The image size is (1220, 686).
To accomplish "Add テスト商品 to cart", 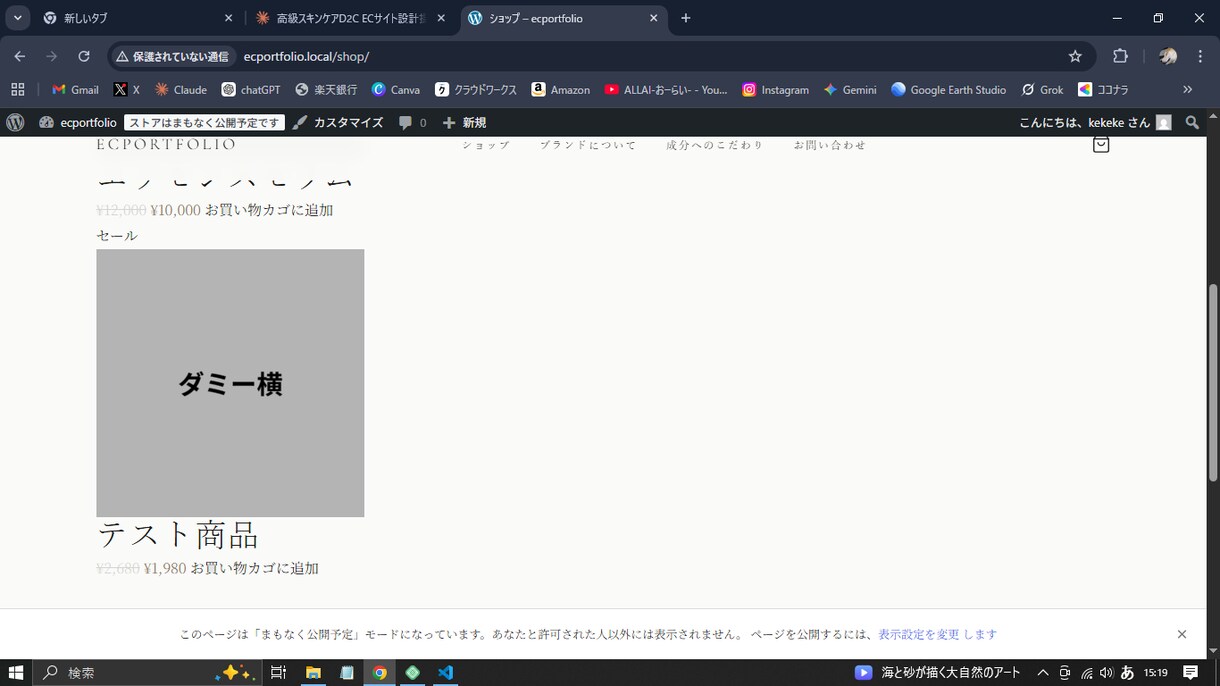I will [x=255, y=568].
